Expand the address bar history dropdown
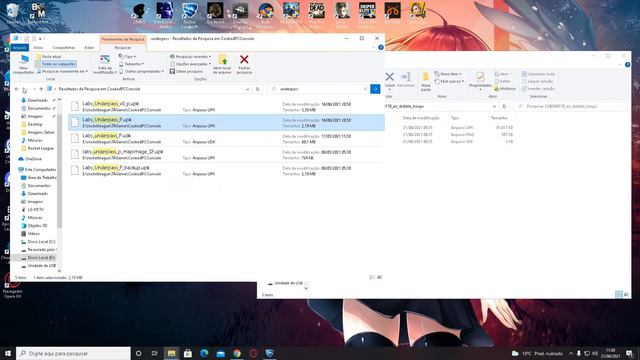This screenshot has width=640, height=360. click(247, 89)
